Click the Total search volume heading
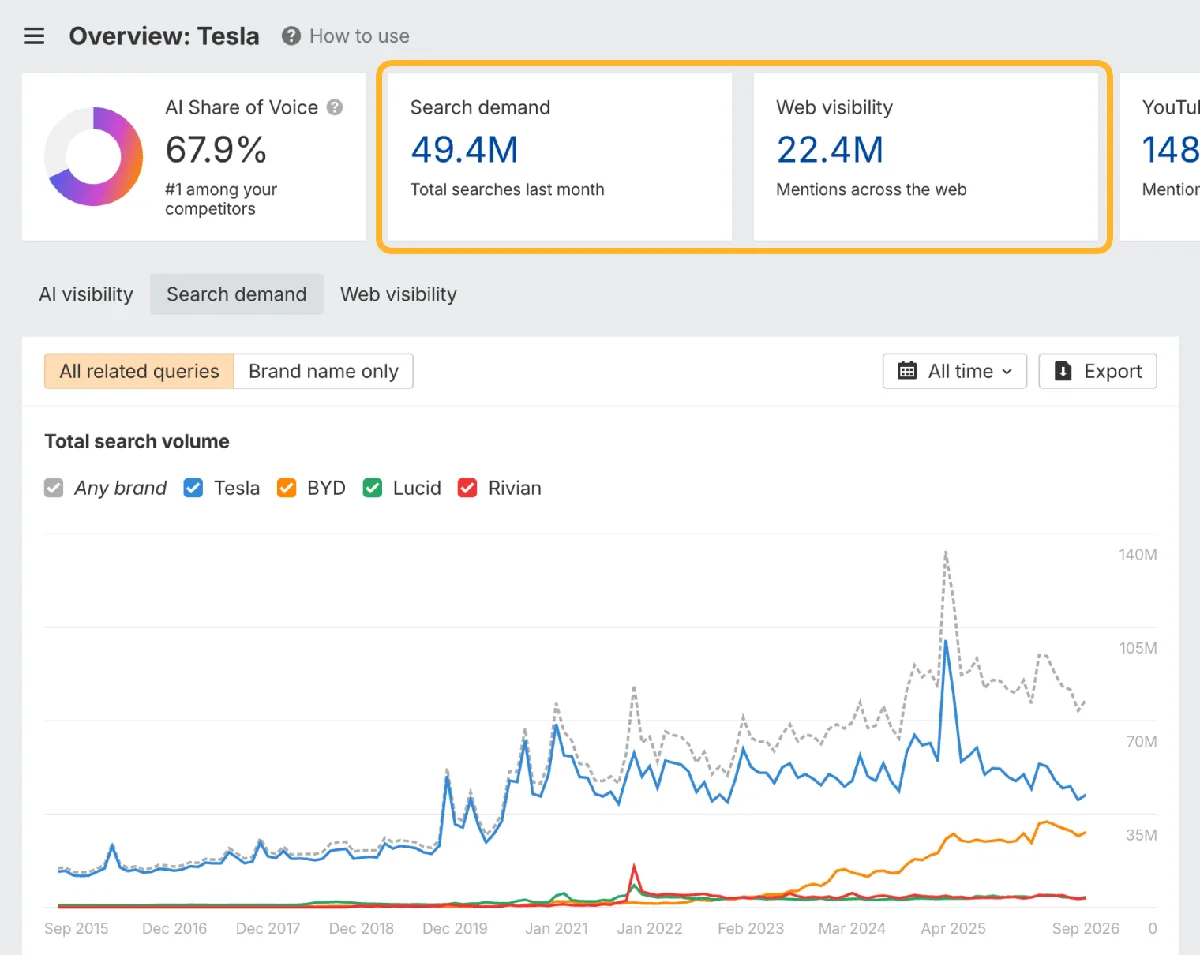 coord(137,441)
